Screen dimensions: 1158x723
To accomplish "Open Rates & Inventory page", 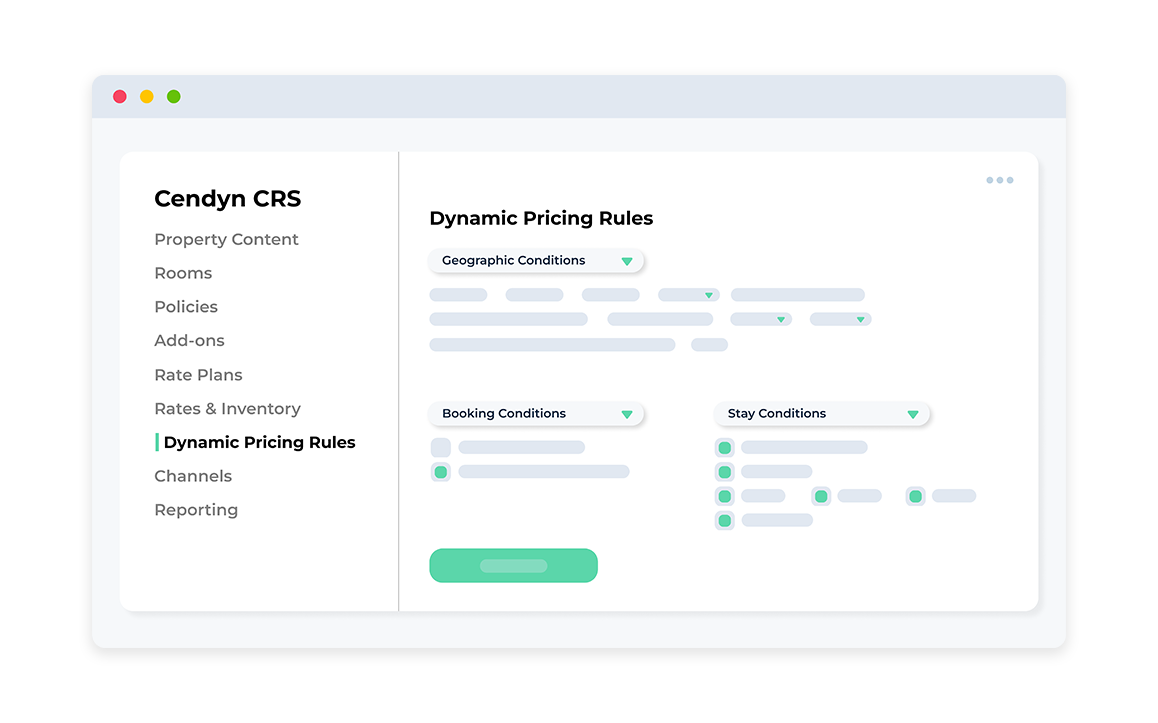I will [227, 409].
